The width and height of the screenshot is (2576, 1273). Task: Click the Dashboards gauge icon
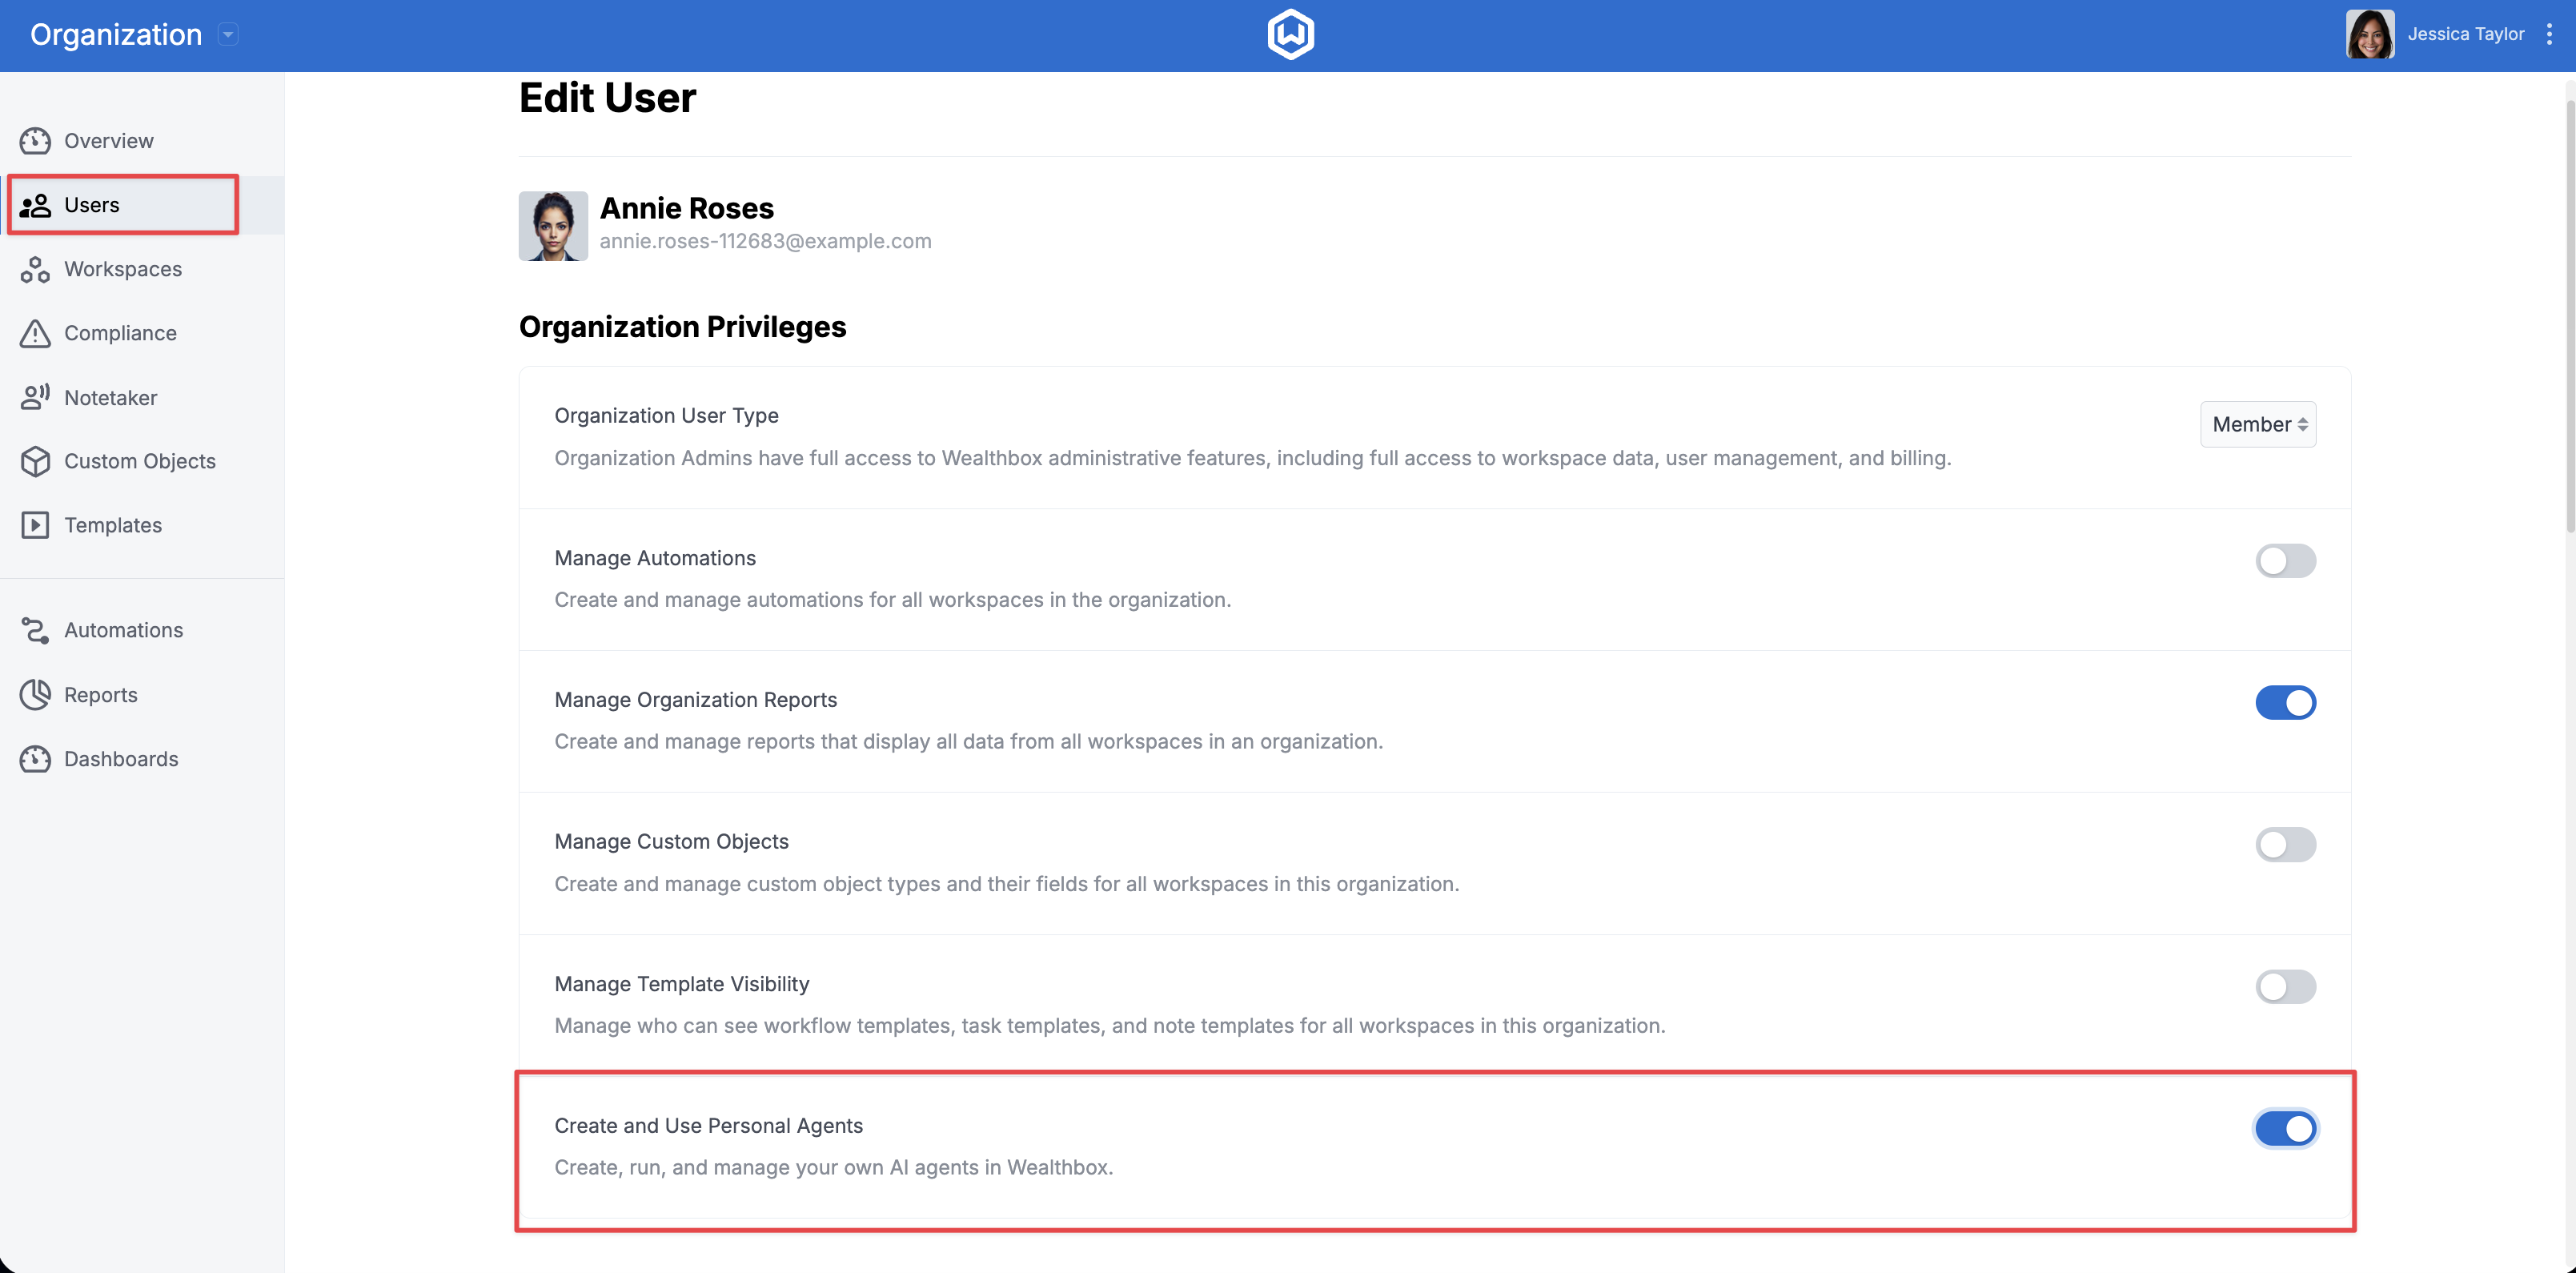point(35,759)
